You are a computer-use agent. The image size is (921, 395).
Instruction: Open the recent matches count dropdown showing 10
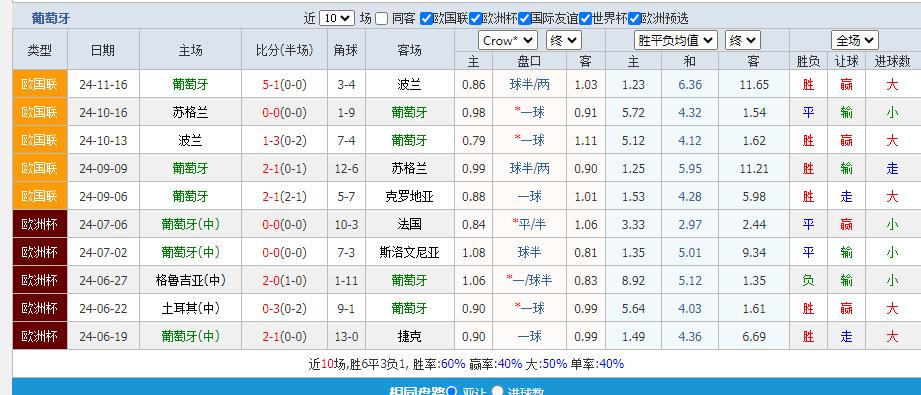click(337, 18)
